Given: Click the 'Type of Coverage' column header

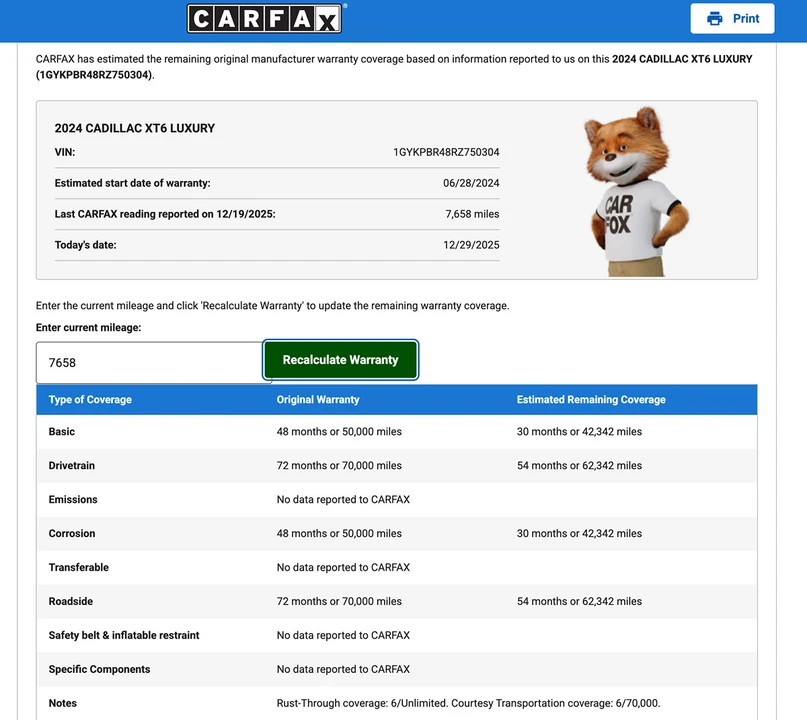Looking at the screenshot, I should 90,400.
